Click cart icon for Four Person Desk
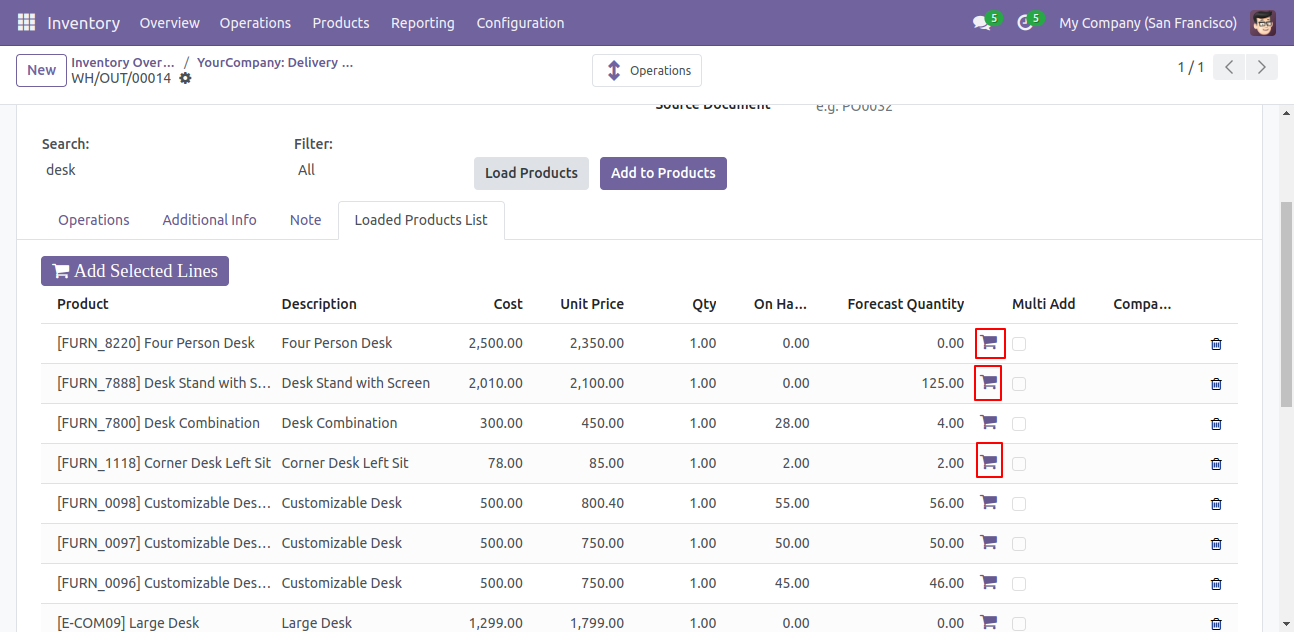Image resolution: width=1294 pixels, height=632 pixels. tap(989, 343)
